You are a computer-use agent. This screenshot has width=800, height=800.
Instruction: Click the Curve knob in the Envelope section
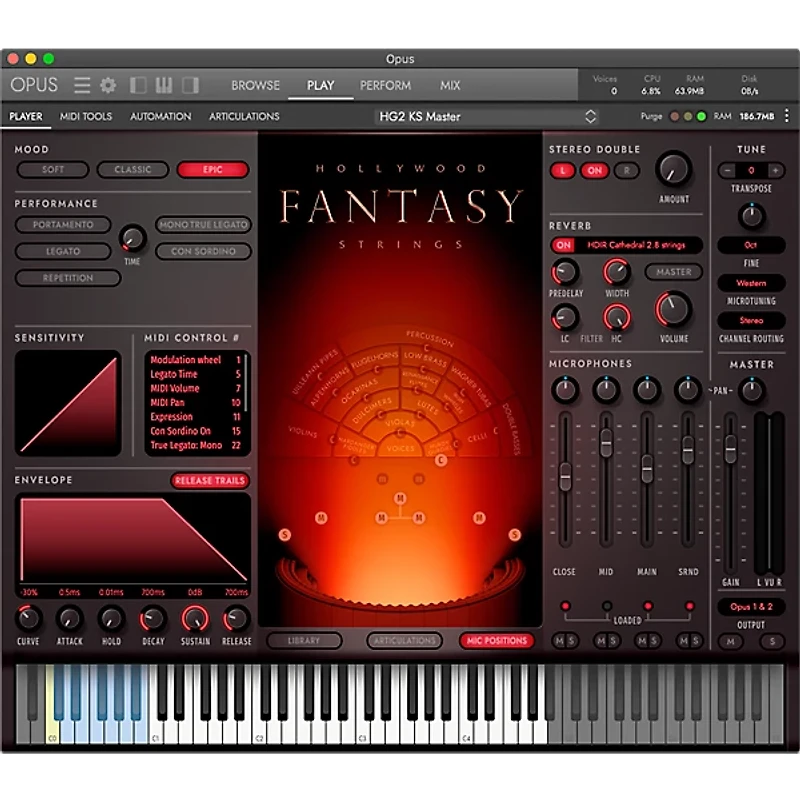pos(28,621)
